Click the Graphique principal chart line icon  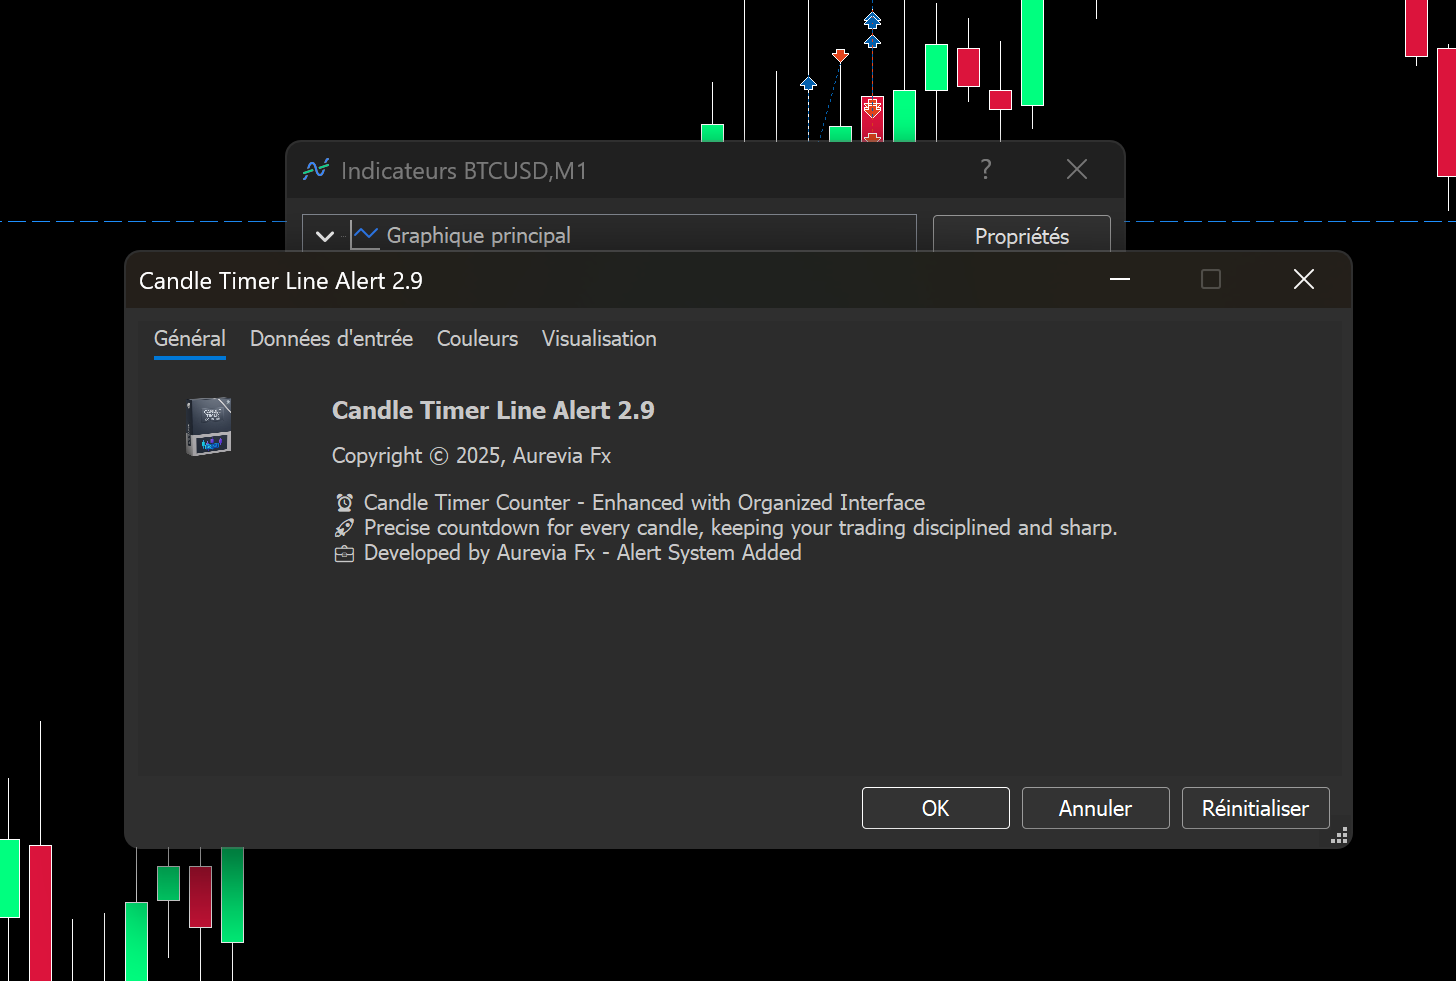(x=366, y=235)
